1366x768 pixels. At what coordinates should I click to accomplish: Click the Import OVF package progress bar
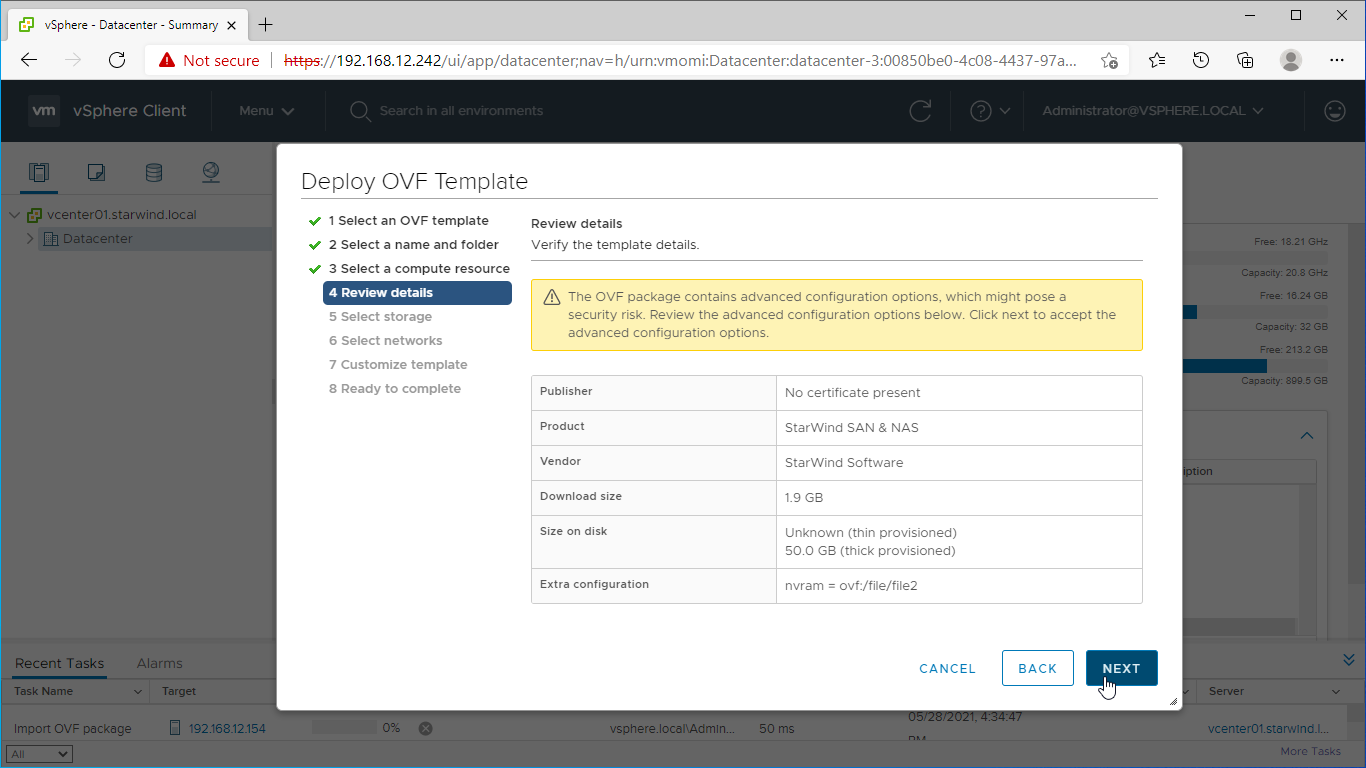[345, 728]
